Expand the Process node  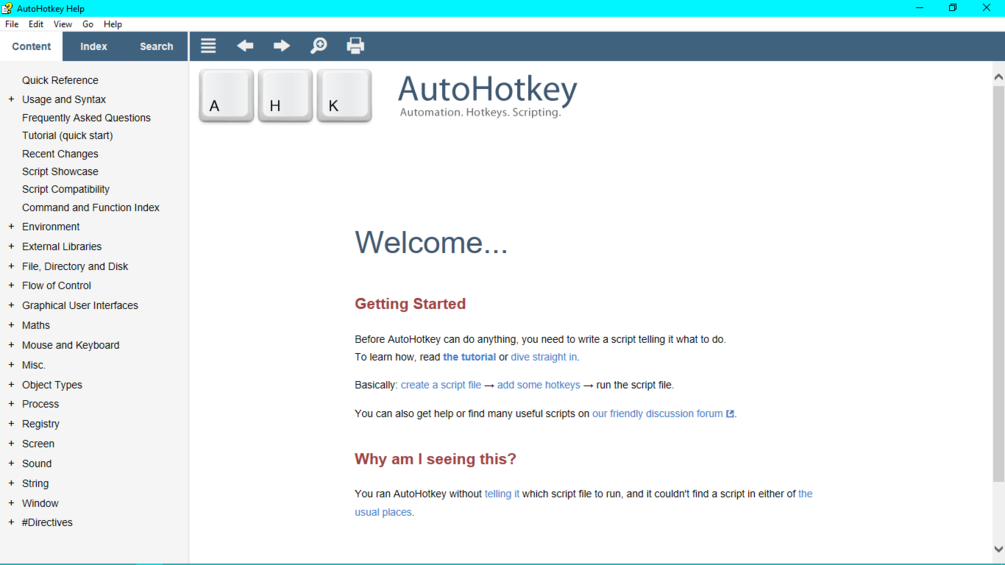(11, 404)
